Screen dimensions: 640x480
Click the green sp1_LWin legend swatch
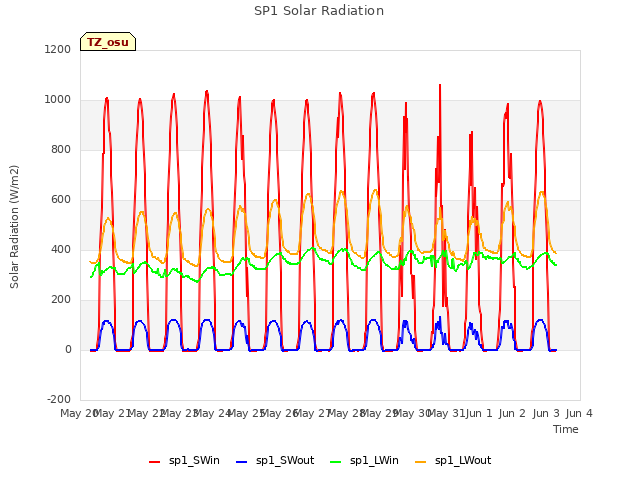click(x=336, y=462)
